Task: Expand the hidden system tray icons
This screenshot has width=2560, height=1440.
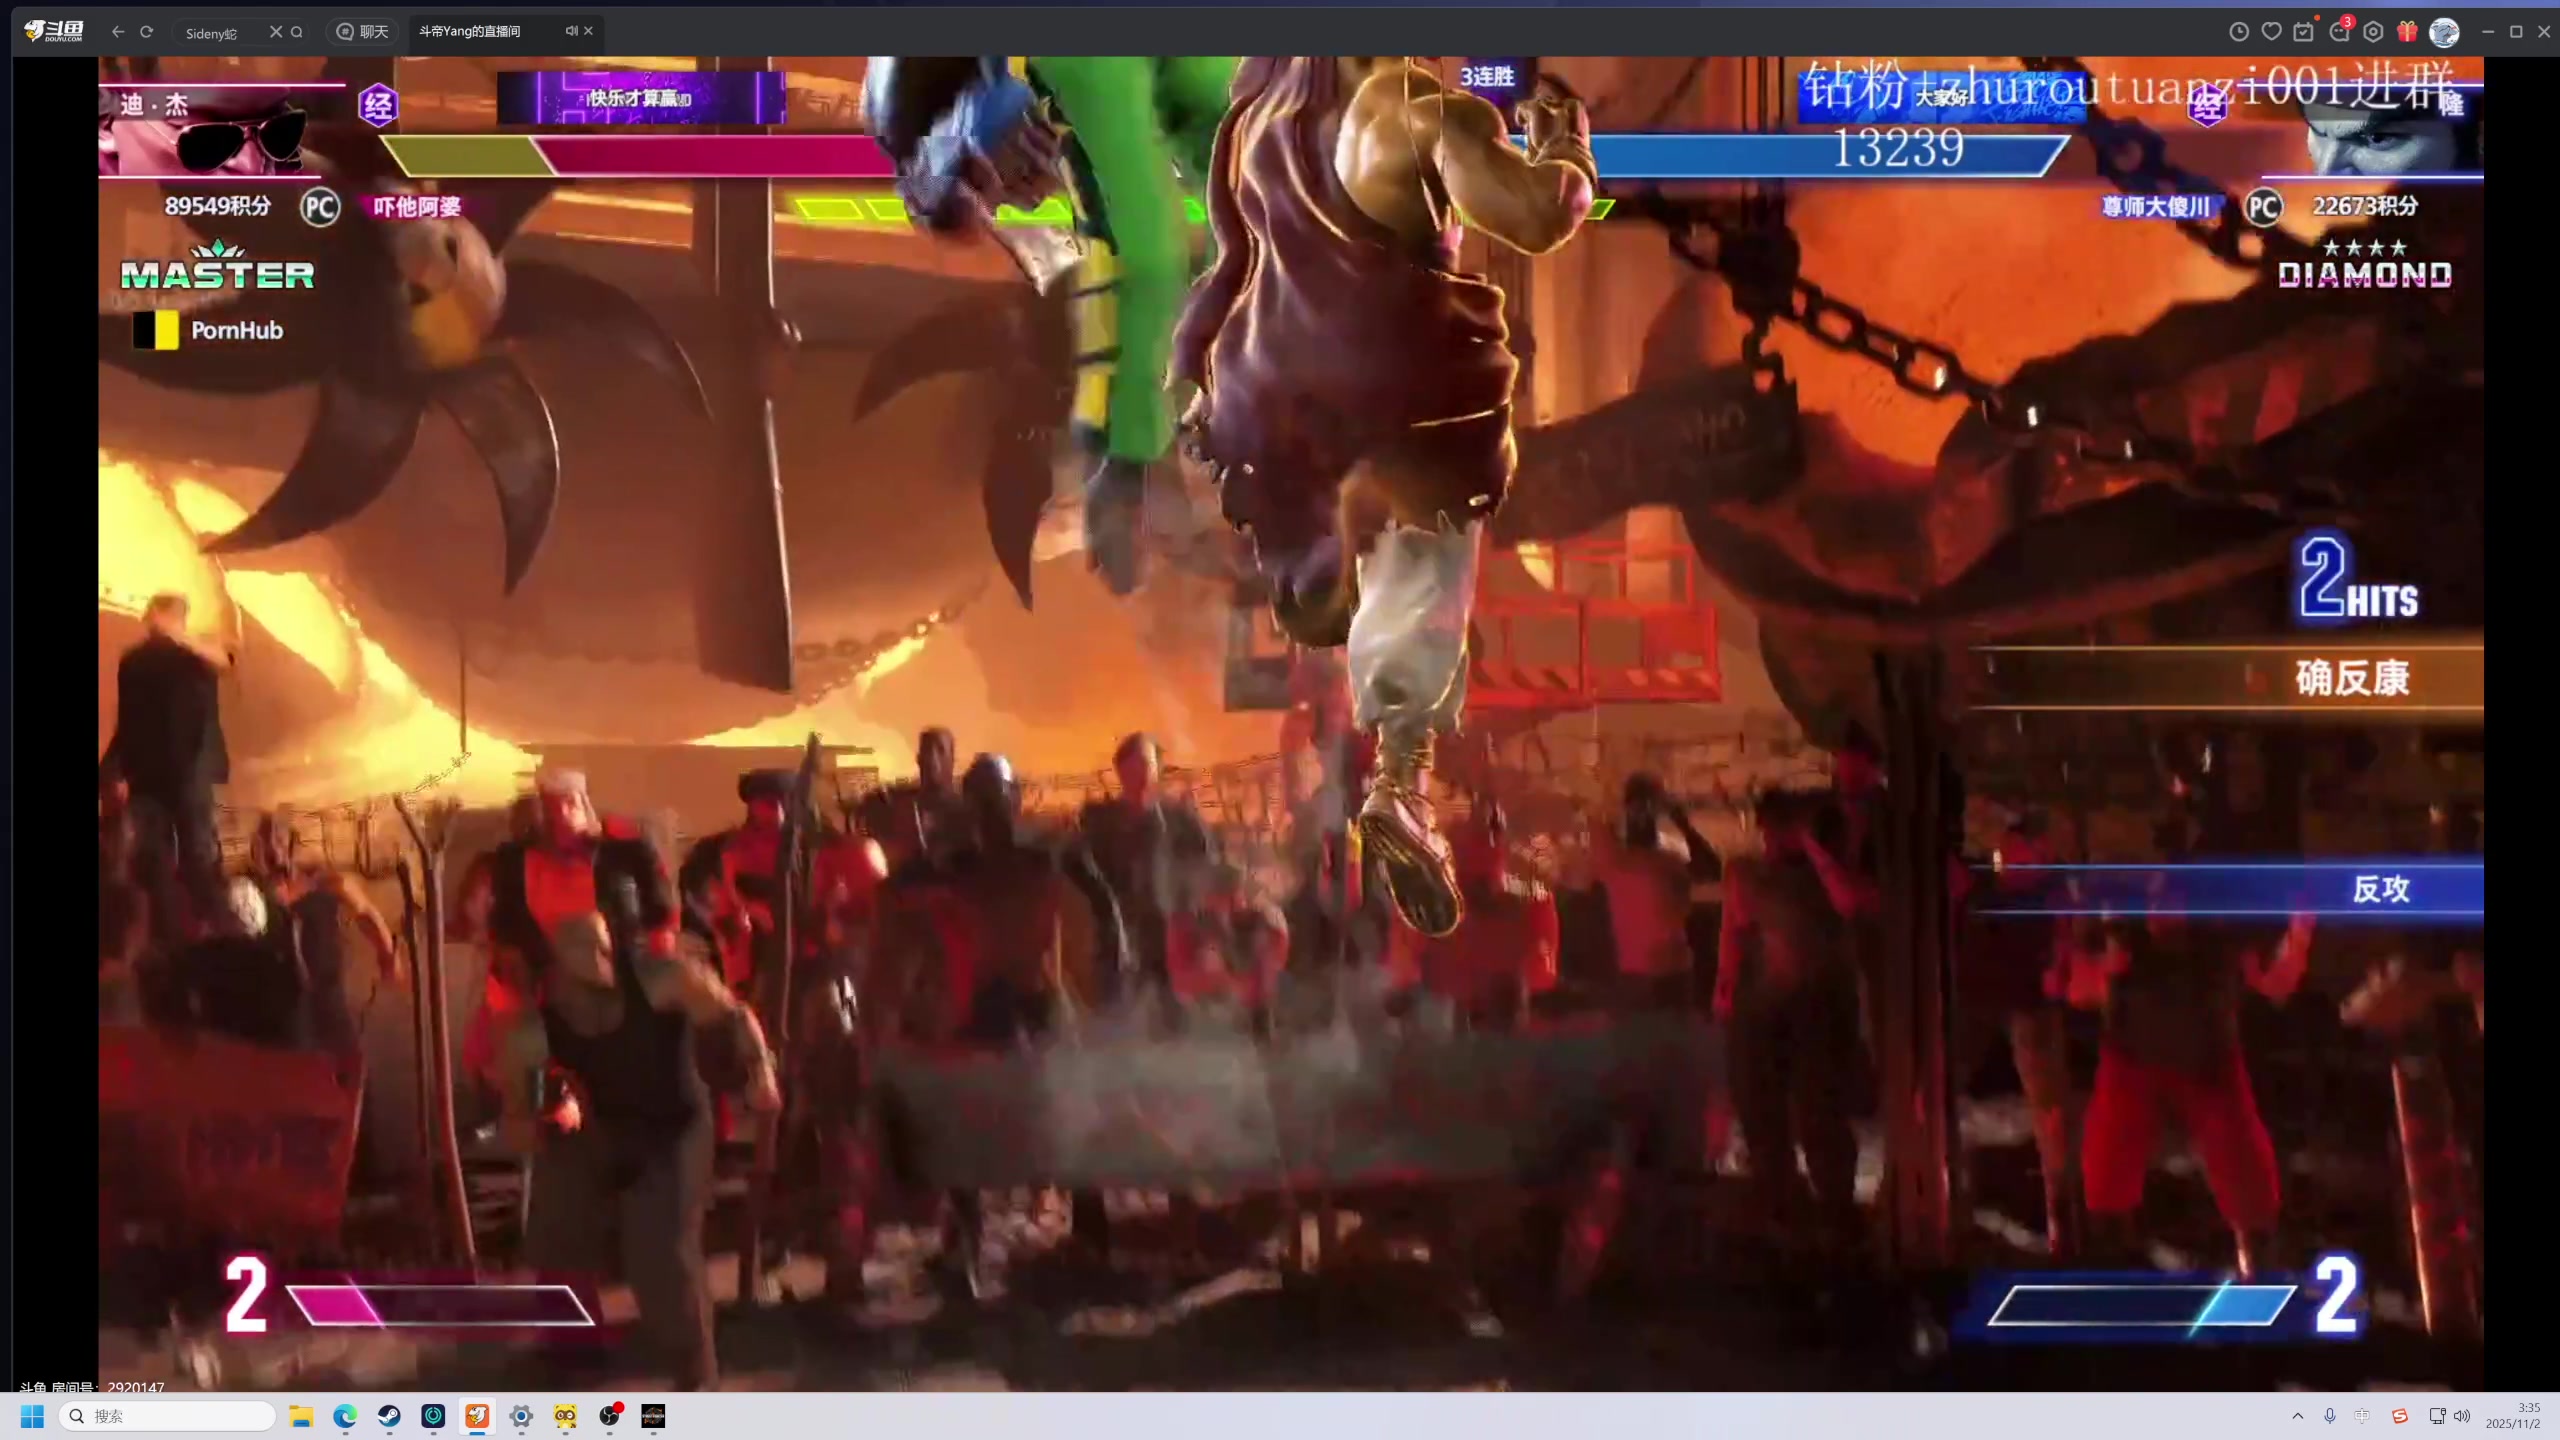Action: click(2298, 1416)
